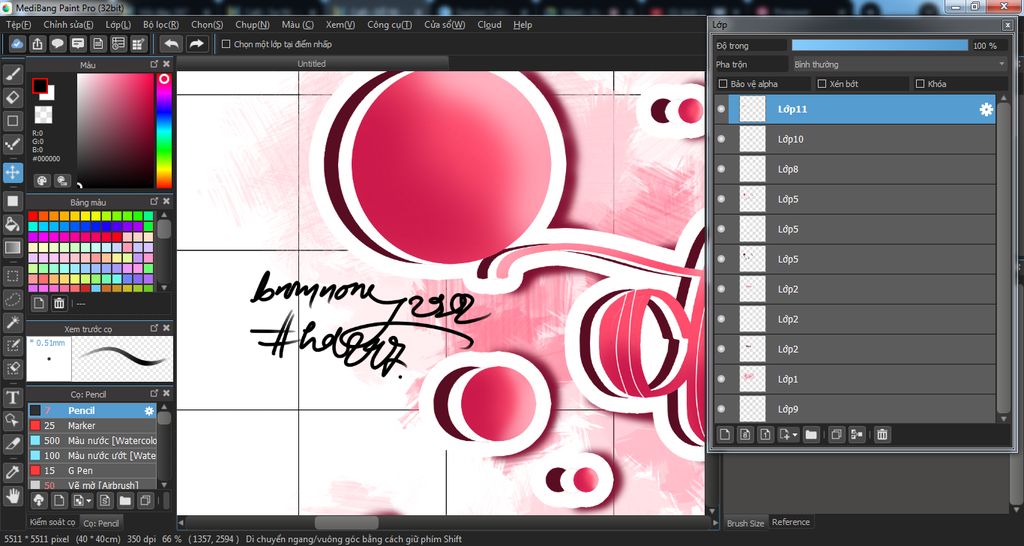Click the Undo arrow in toolbar
The image size is (1024, 546).
[172, 44]
